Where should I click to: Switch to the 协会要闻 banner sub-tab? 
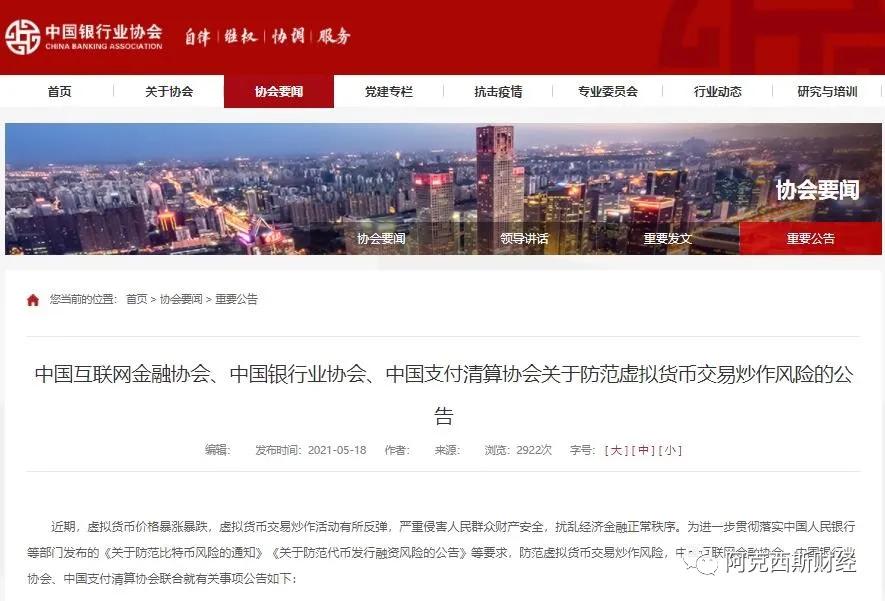[381, 238]
